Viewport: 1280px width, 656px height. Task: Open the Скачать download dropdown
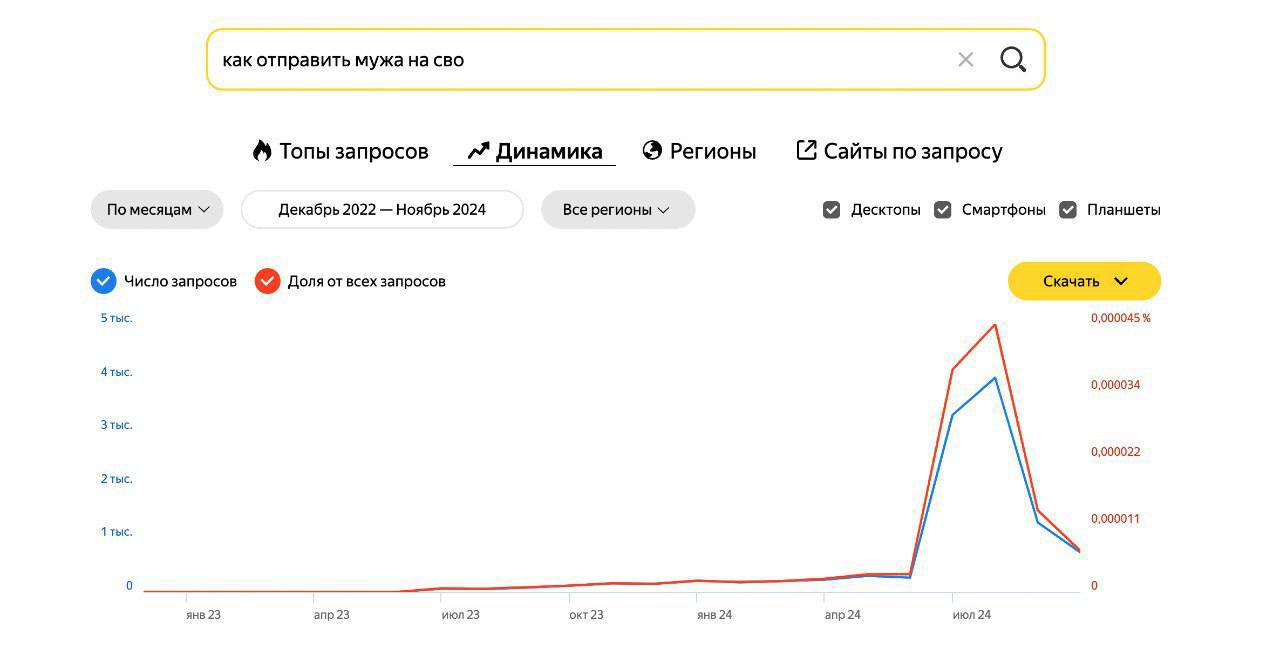(x=1084, y=281)
